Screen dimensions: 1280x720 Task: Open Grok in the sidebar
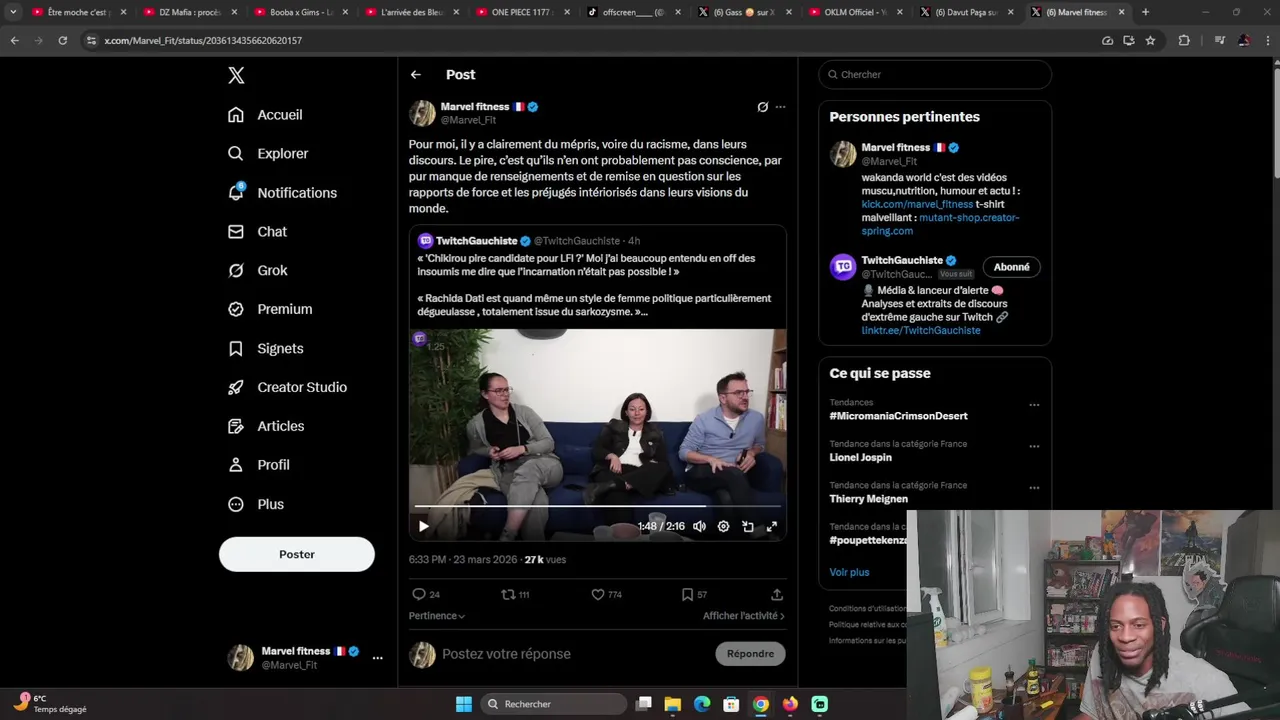(x=258, y=271)
